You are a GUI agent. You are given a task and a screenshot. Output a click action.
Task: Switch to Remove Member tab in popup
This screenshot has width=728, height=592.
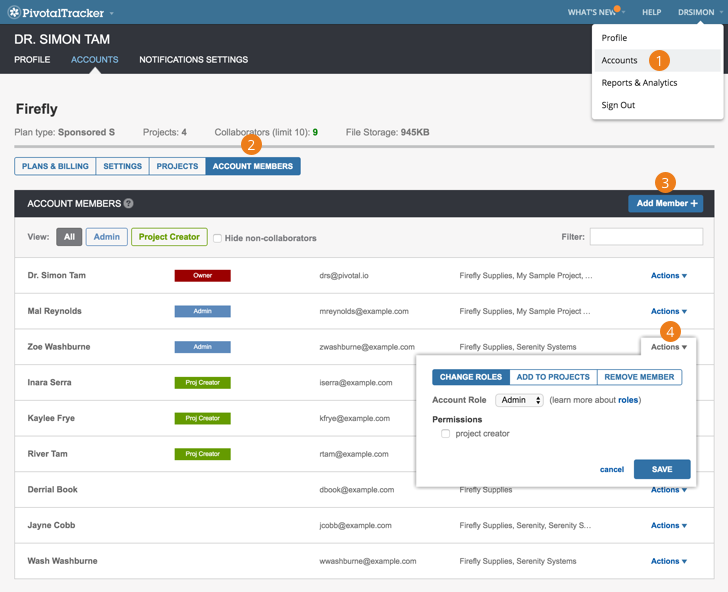[x=639, y=377]
